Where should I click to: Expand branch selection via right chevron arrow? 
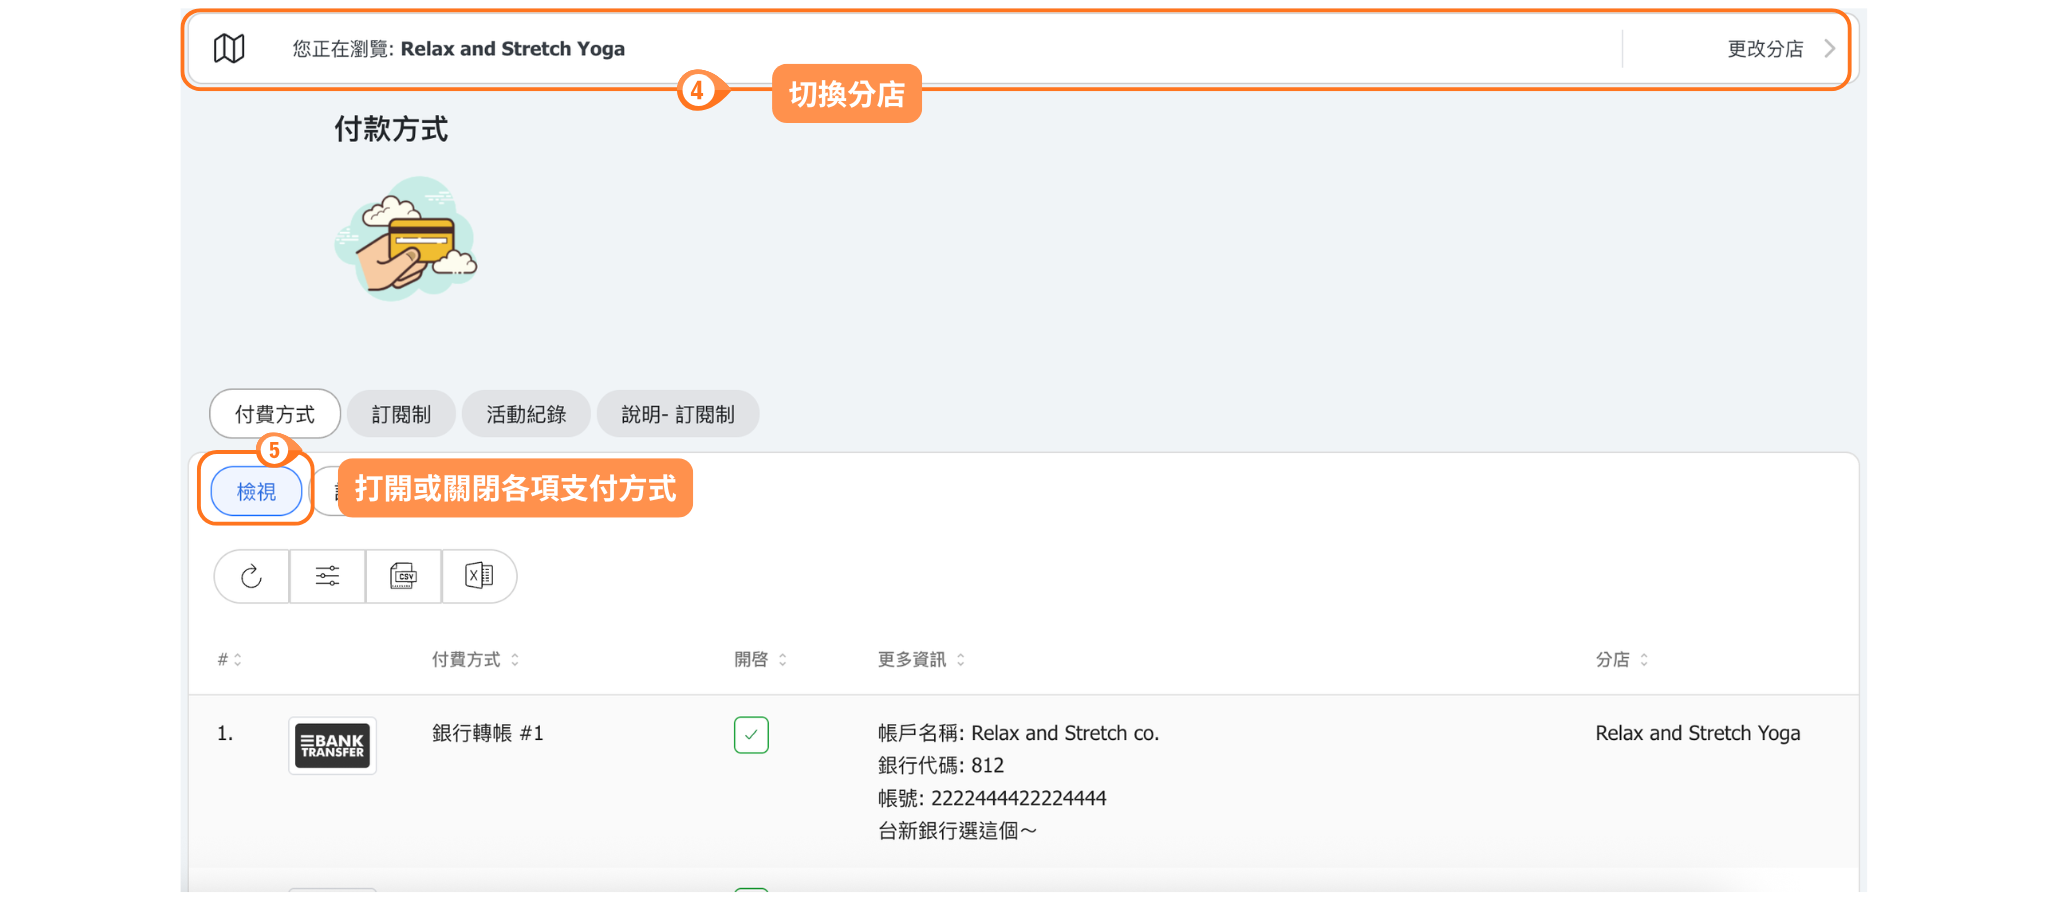[1829, 48]
